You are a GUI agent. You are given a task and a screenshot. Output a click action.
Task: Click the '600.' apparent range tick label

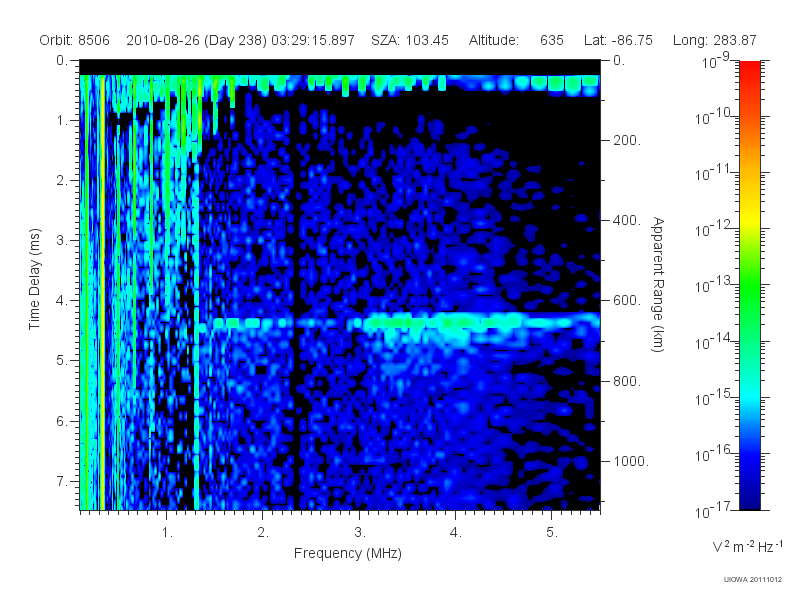627,301
